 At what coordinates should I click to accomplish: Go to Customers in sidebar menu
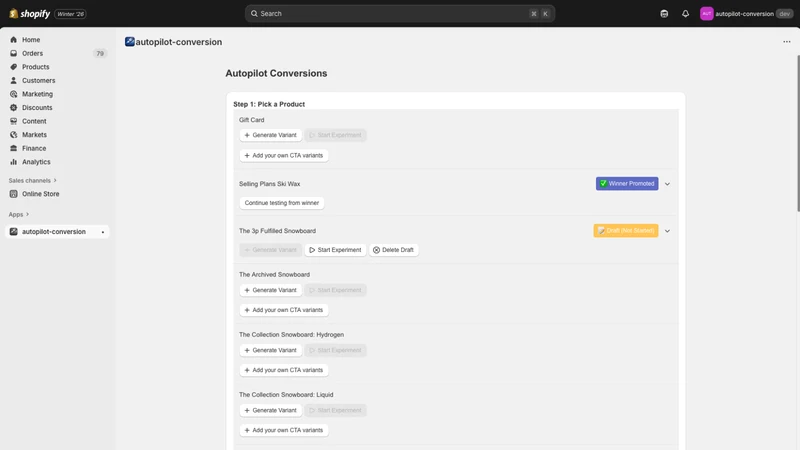(38, 81)
